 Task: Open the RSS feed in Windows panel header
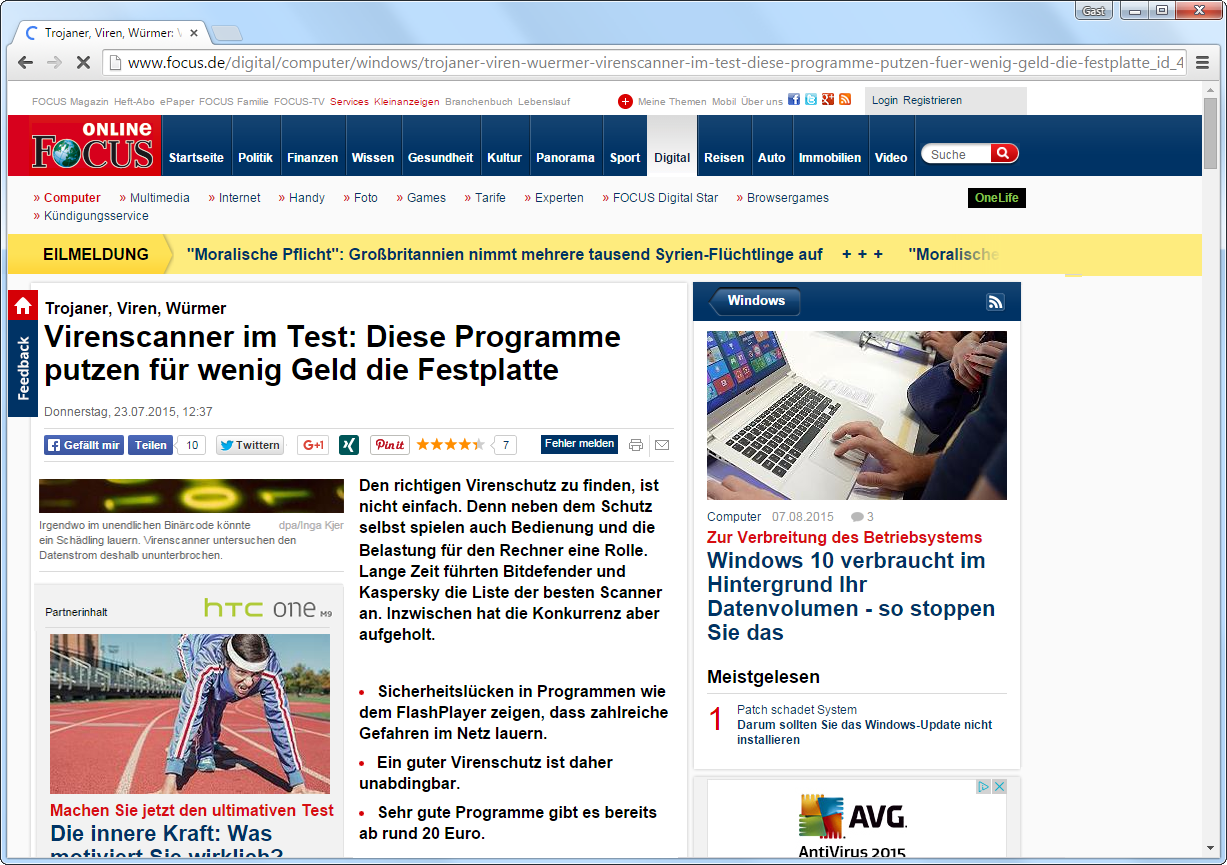(x=995, y=302)
